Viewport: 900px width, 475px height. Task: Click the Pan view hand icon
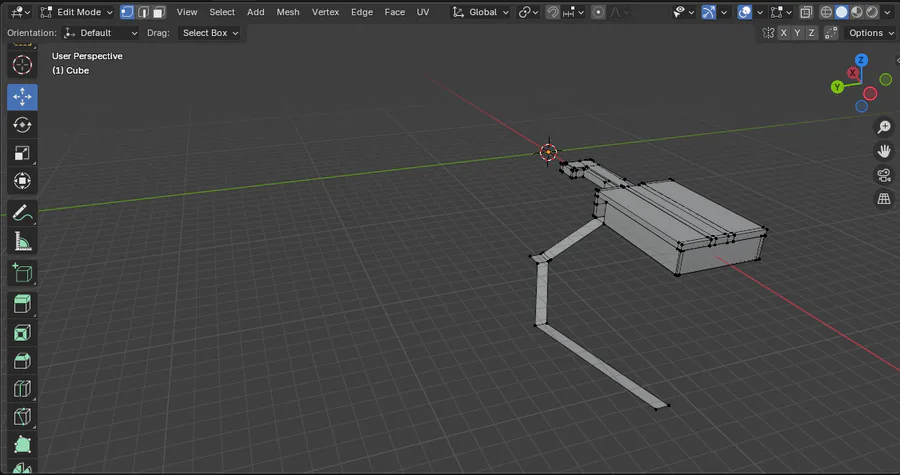pos(884,151)
